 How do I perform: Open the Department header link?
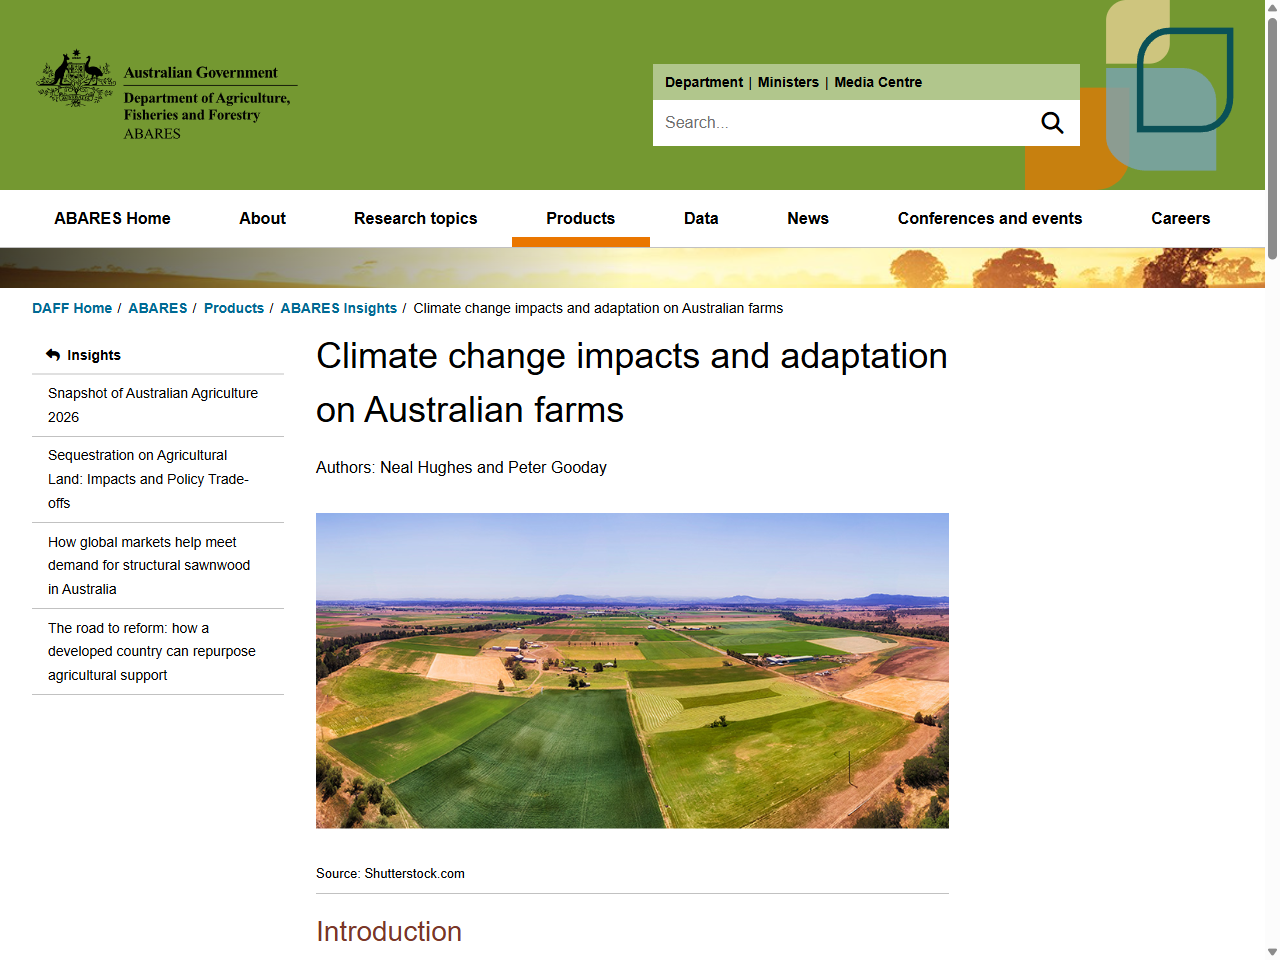704,82
